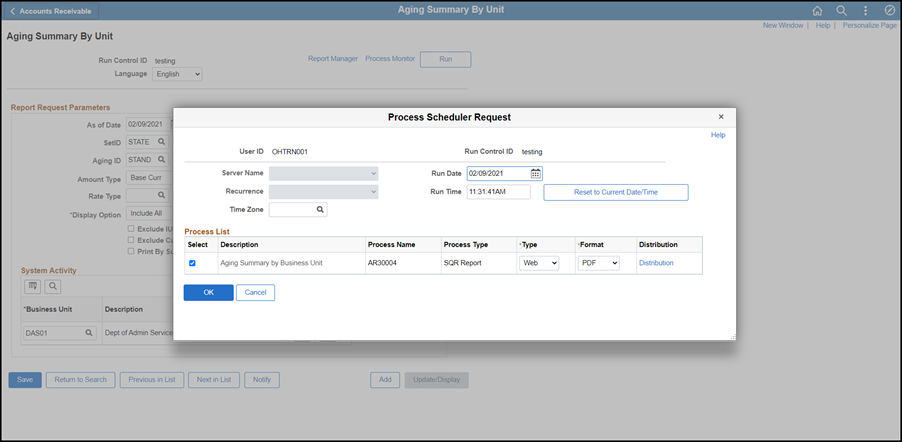
Task: Uncheck Select for Aging Summary process
Action: [192, 263]
